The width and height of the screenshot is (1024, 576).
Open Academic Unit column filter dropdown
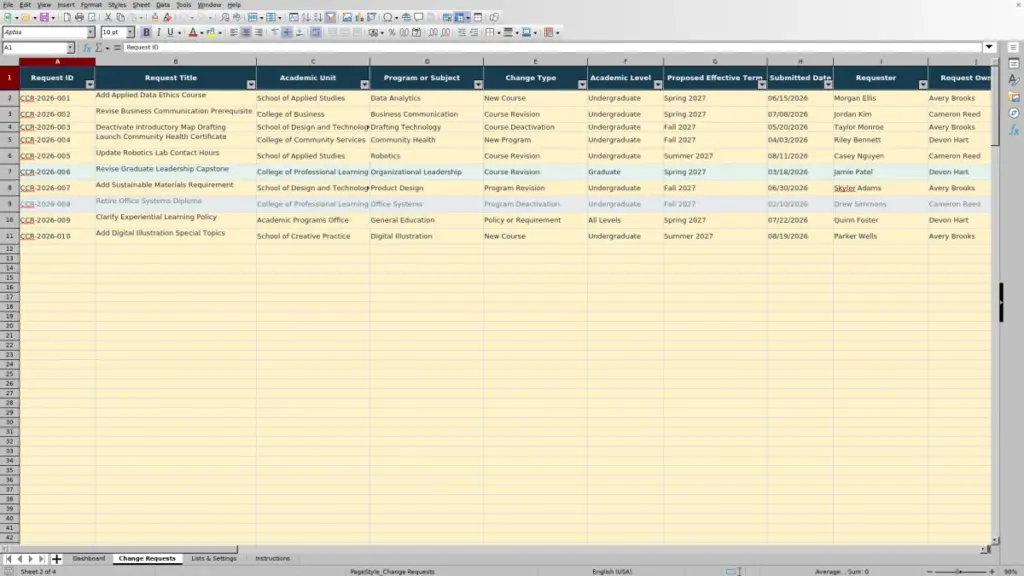[x=364, y=85]
